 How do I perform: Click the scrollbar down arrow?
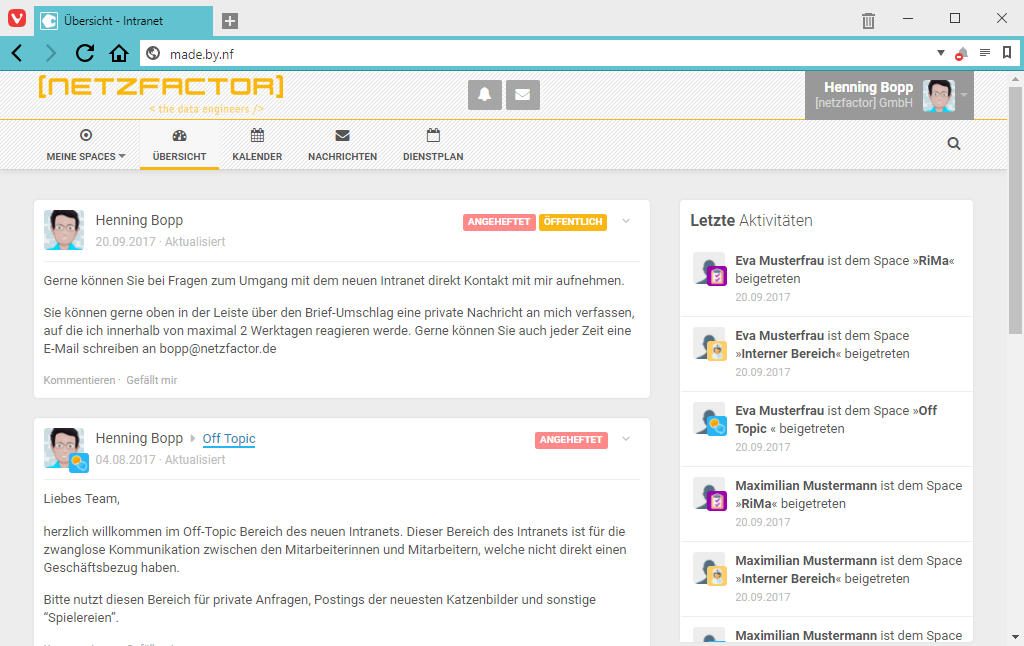click(1015, 636)
